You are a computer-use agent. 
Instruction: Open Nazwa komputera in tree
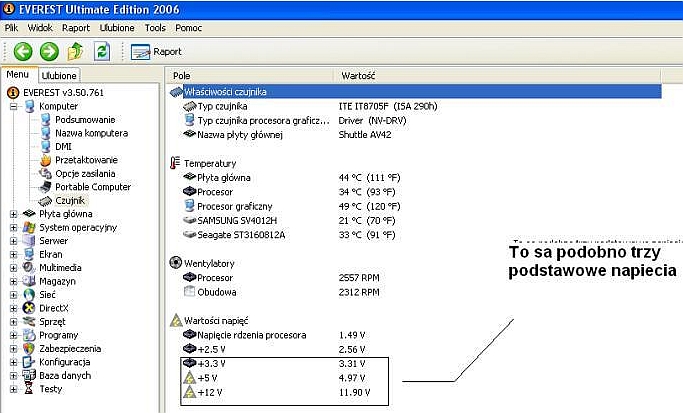(91, 133)
